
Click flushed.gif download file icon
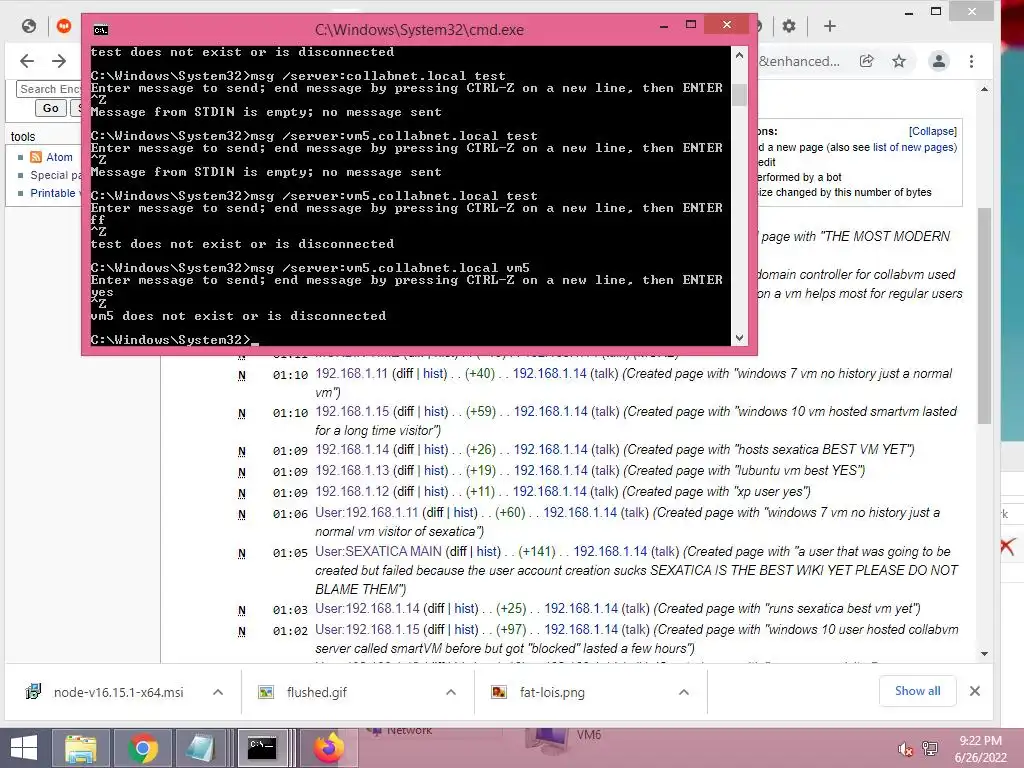pyautogui.click(x=266, y=692)
